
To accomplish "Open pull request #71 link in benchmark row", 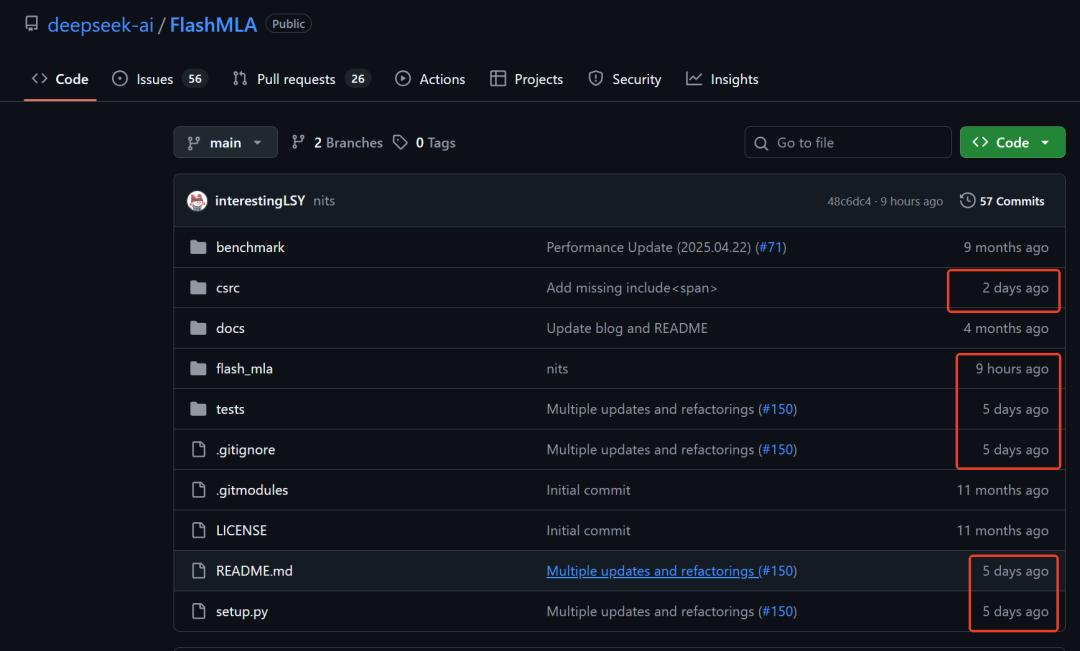I will coord(770,247).
